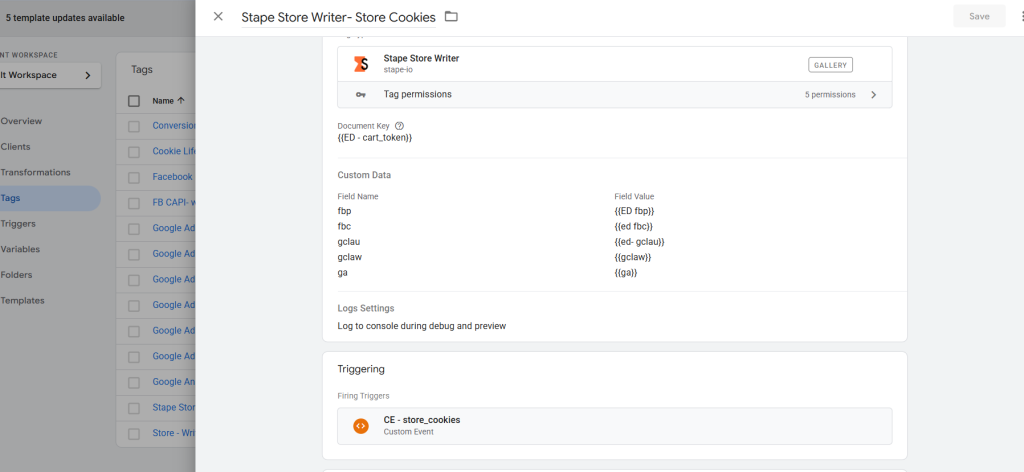Open Templates in the sidebar
The height and width of the screenshot is (472, 1024).
pos(22,300)
